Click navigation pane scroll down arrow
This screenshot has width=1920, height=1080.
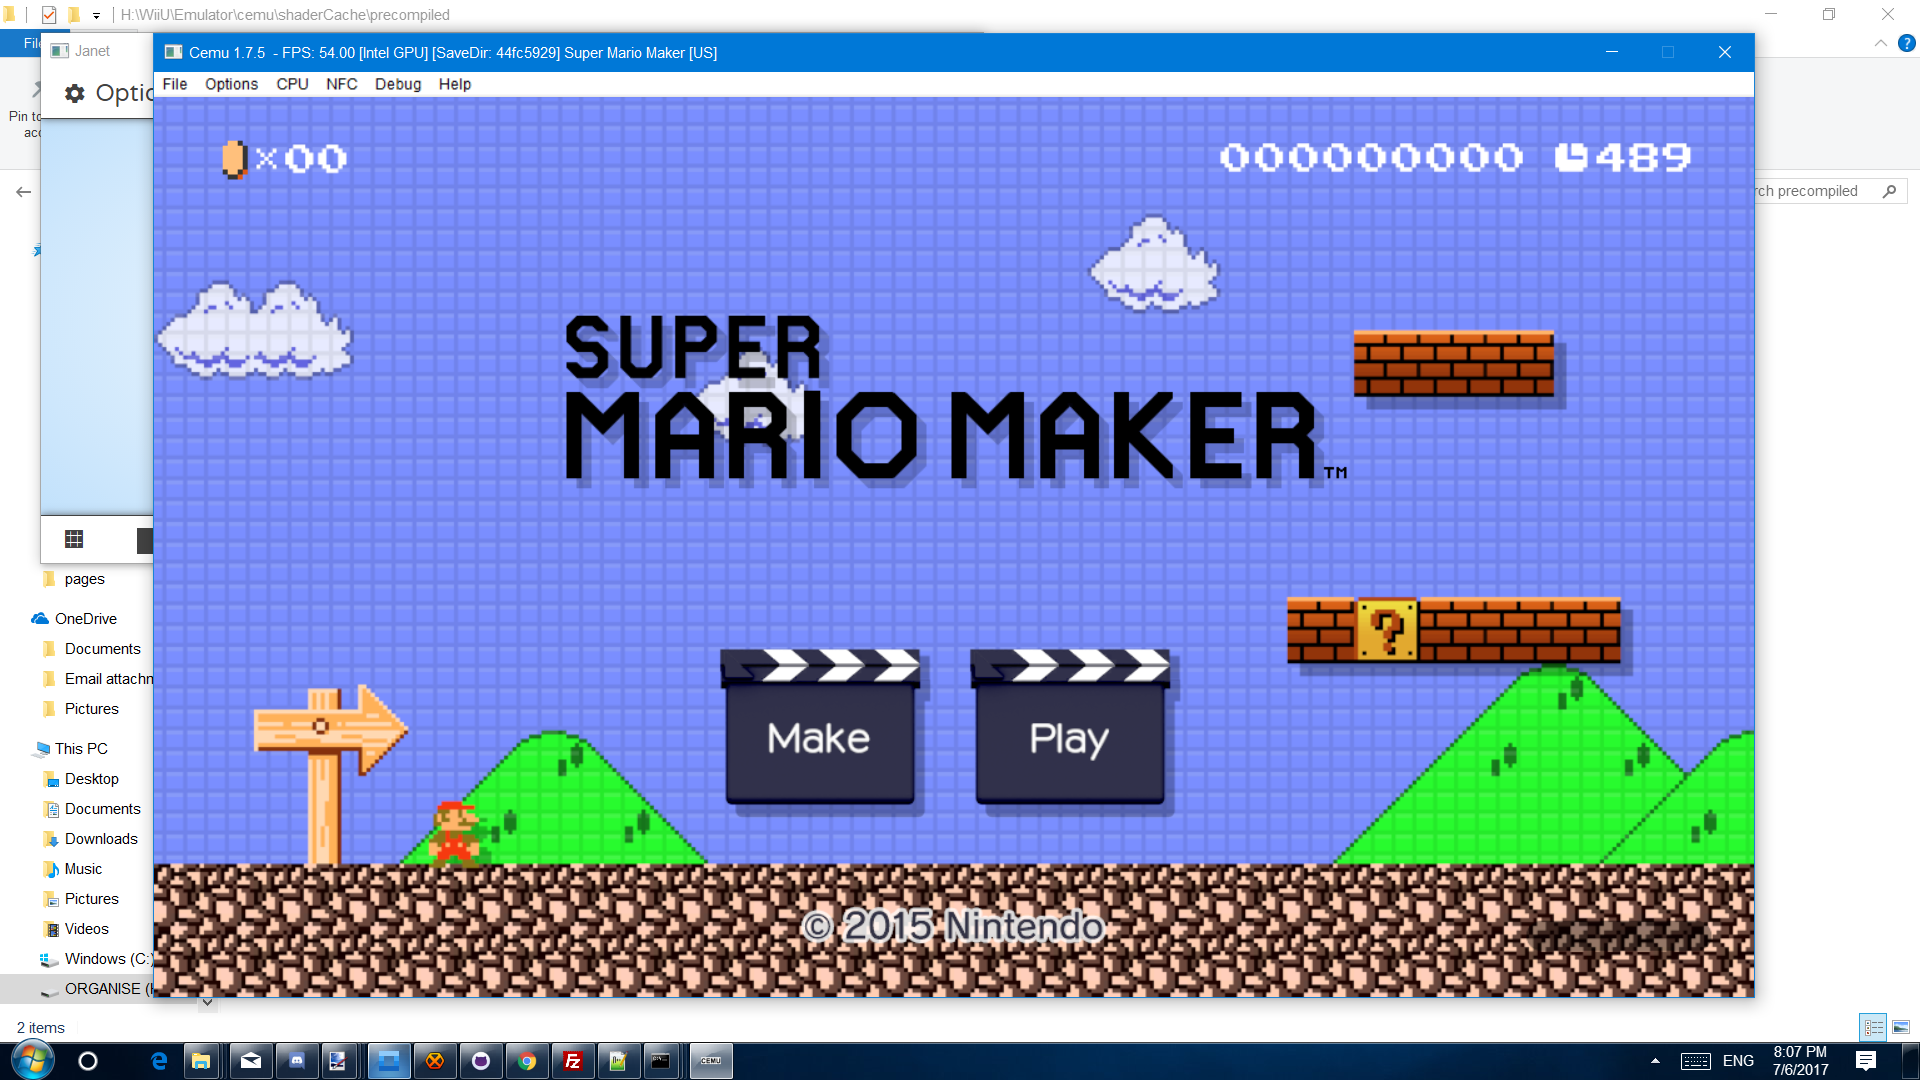pyautogui.click(x=207, y=1002)
